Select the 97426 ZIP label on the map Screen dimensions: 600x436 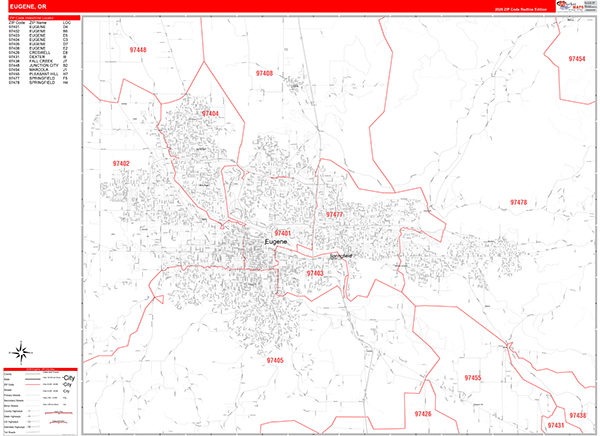tap(423, 414)
